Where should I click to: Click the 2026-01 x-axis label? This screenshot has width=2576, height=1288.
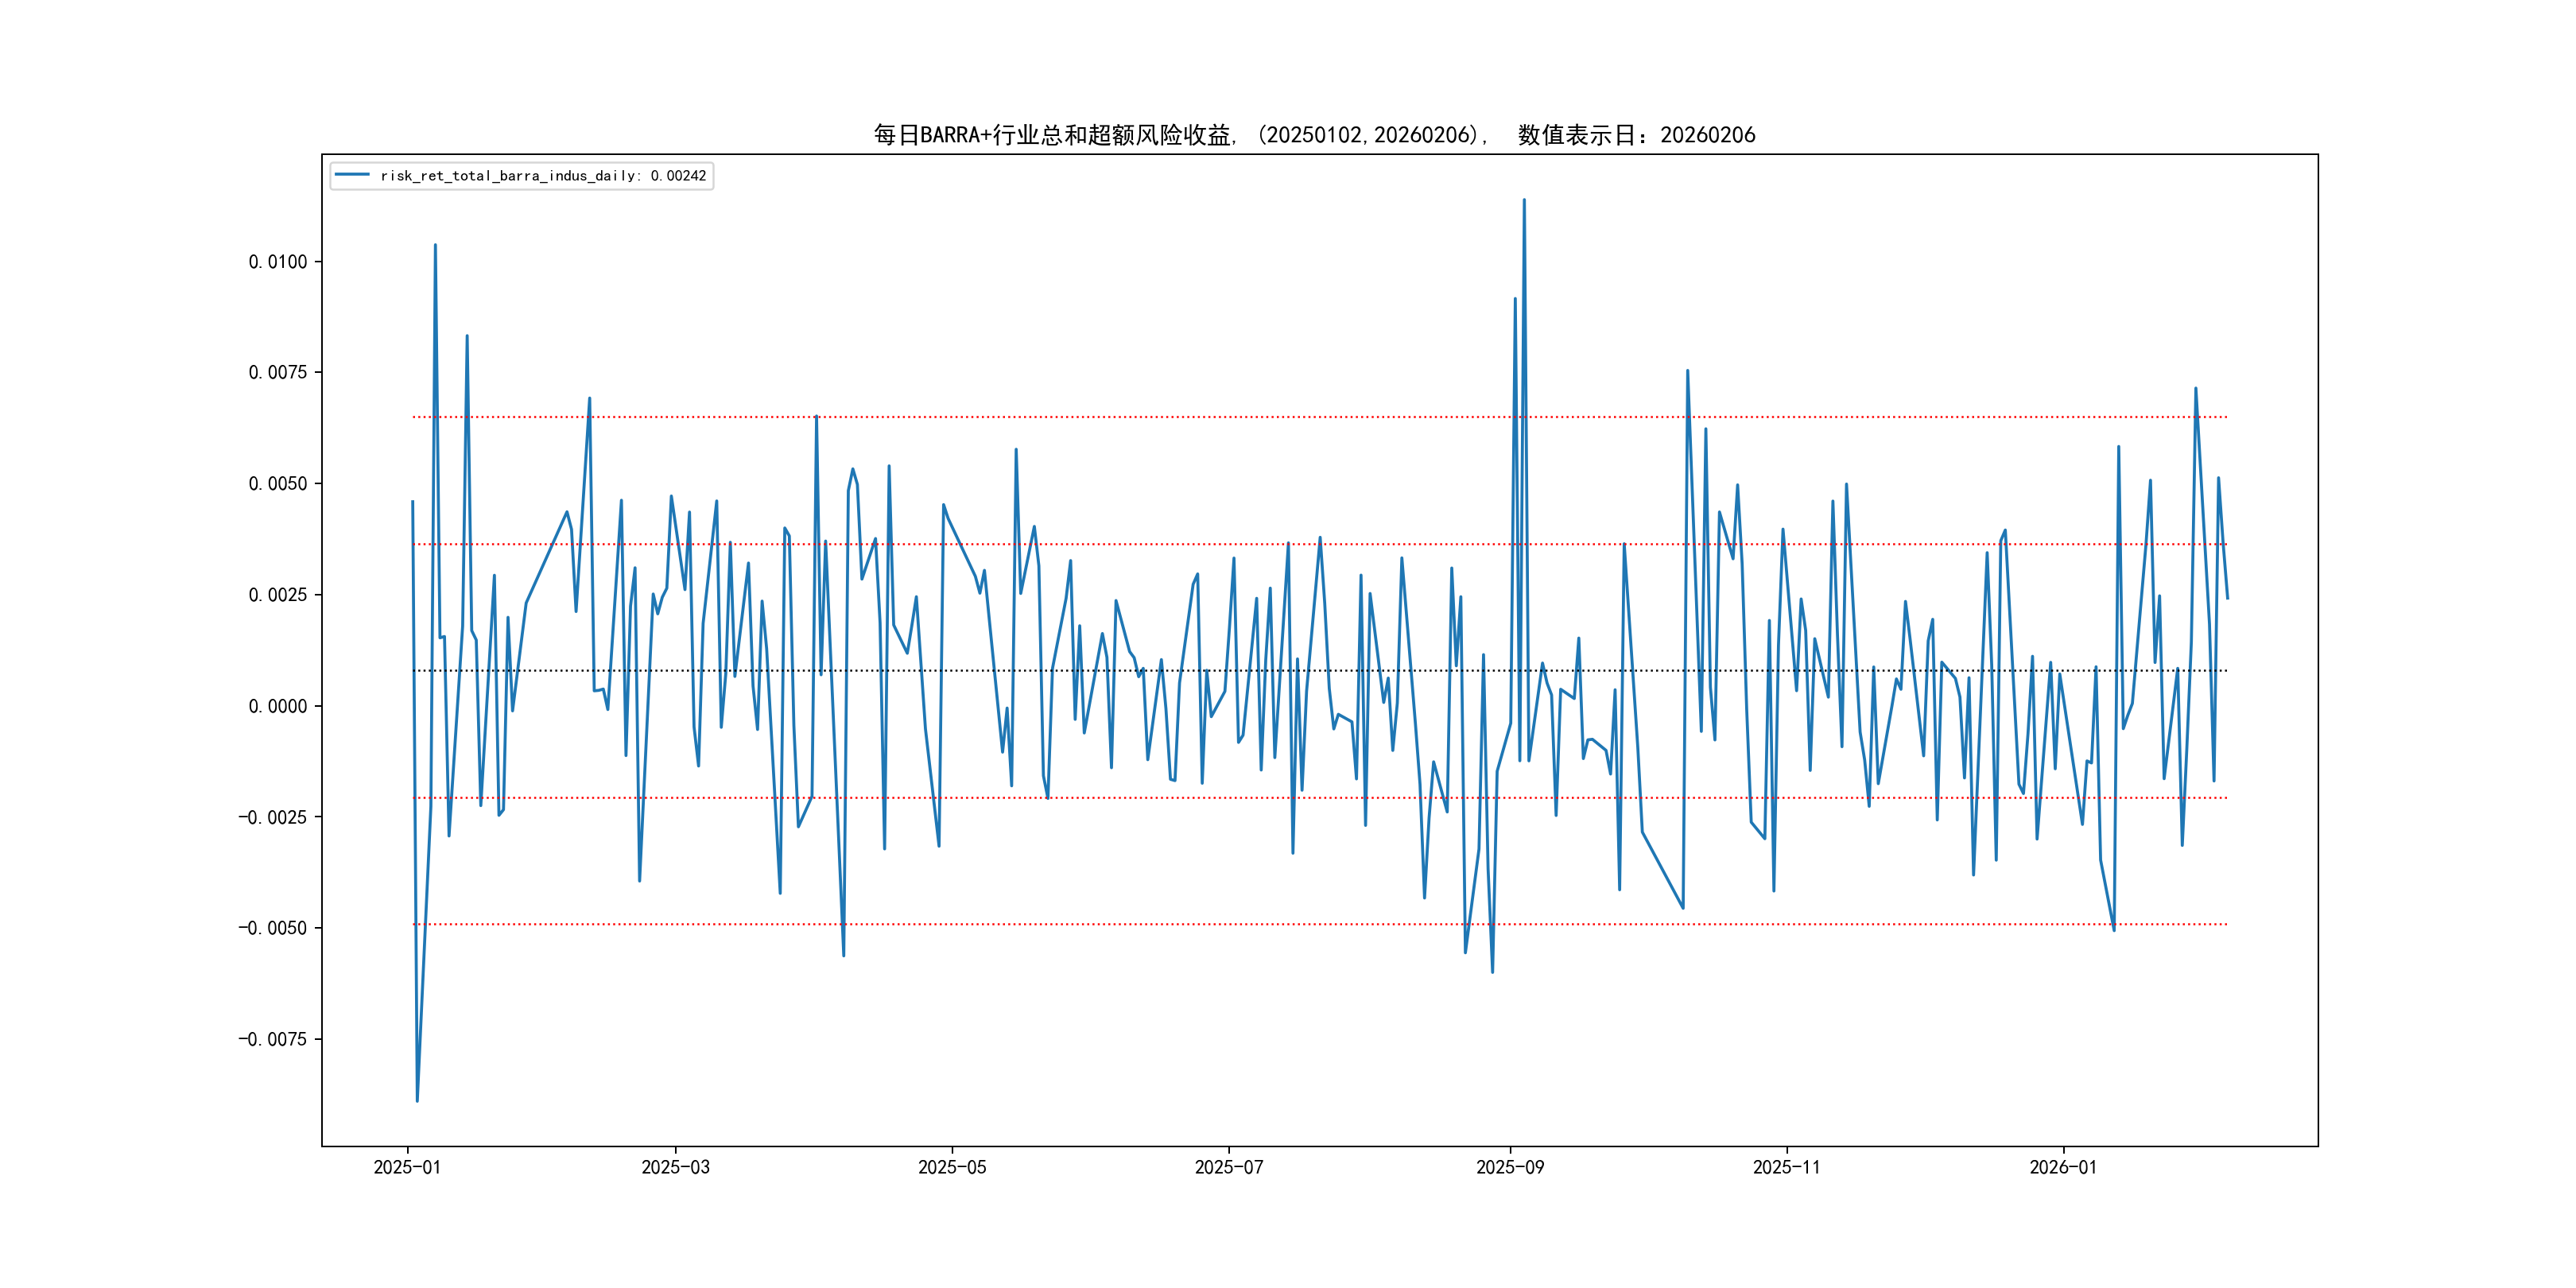coord(2063,1167)
